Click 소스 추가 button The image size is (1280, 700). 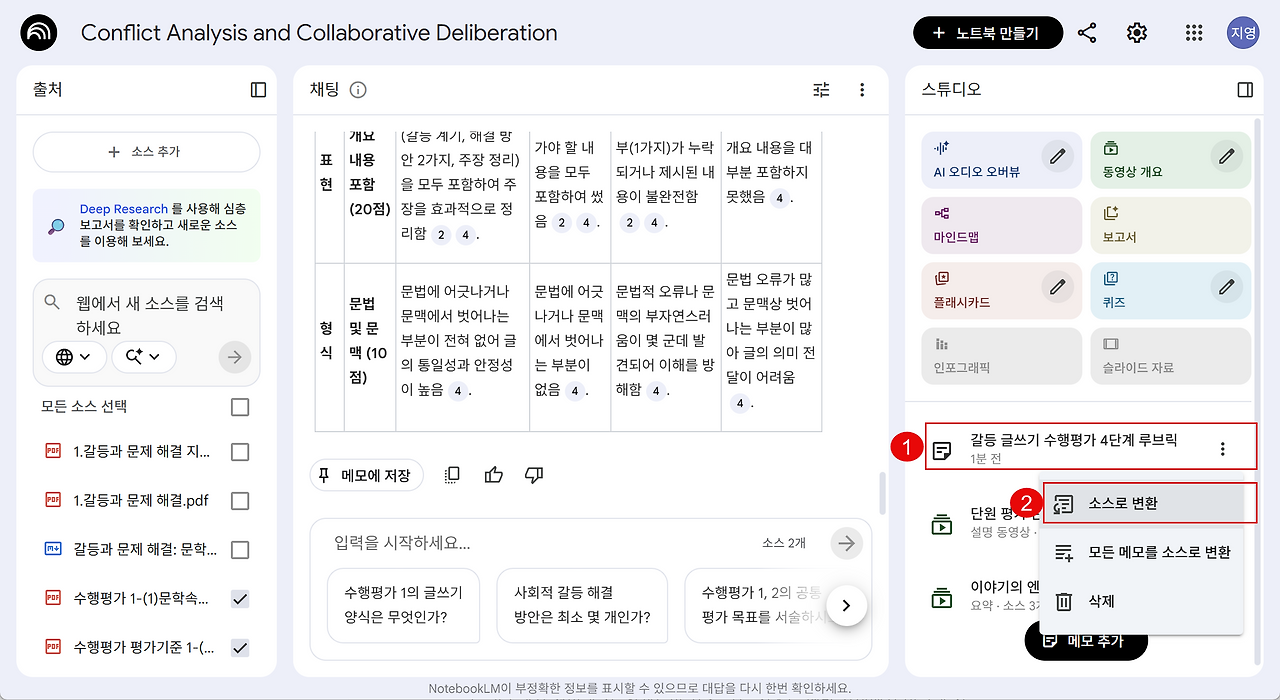point(146,152)
